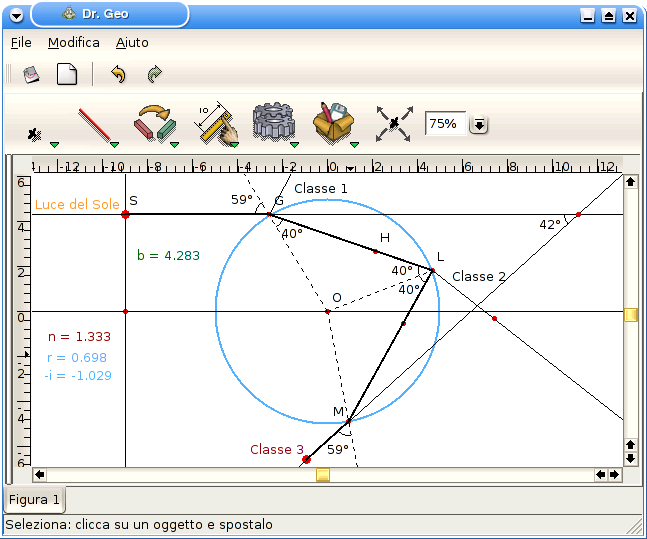The image size is (647, 539).
Task: Switch to the Figura 1 tab
Action: tap(35, 499)
